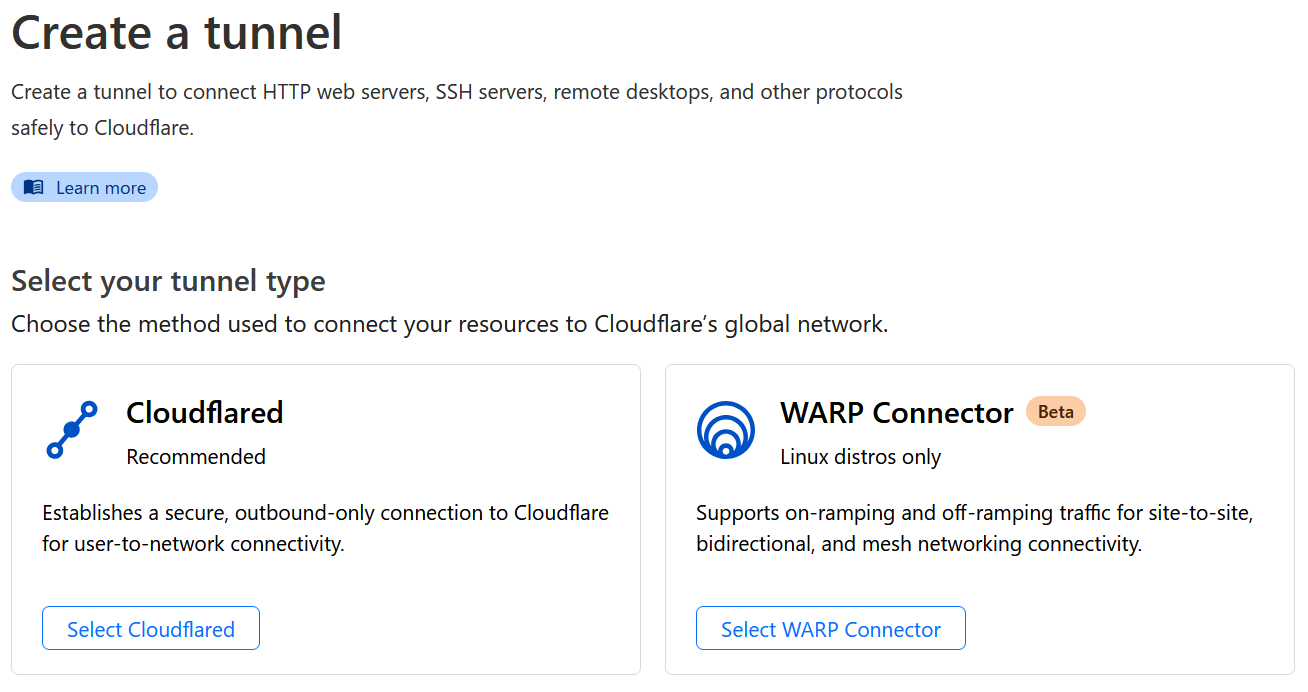Open the Learn more link
Screen dimensions: 1308x692
point(84,187)
